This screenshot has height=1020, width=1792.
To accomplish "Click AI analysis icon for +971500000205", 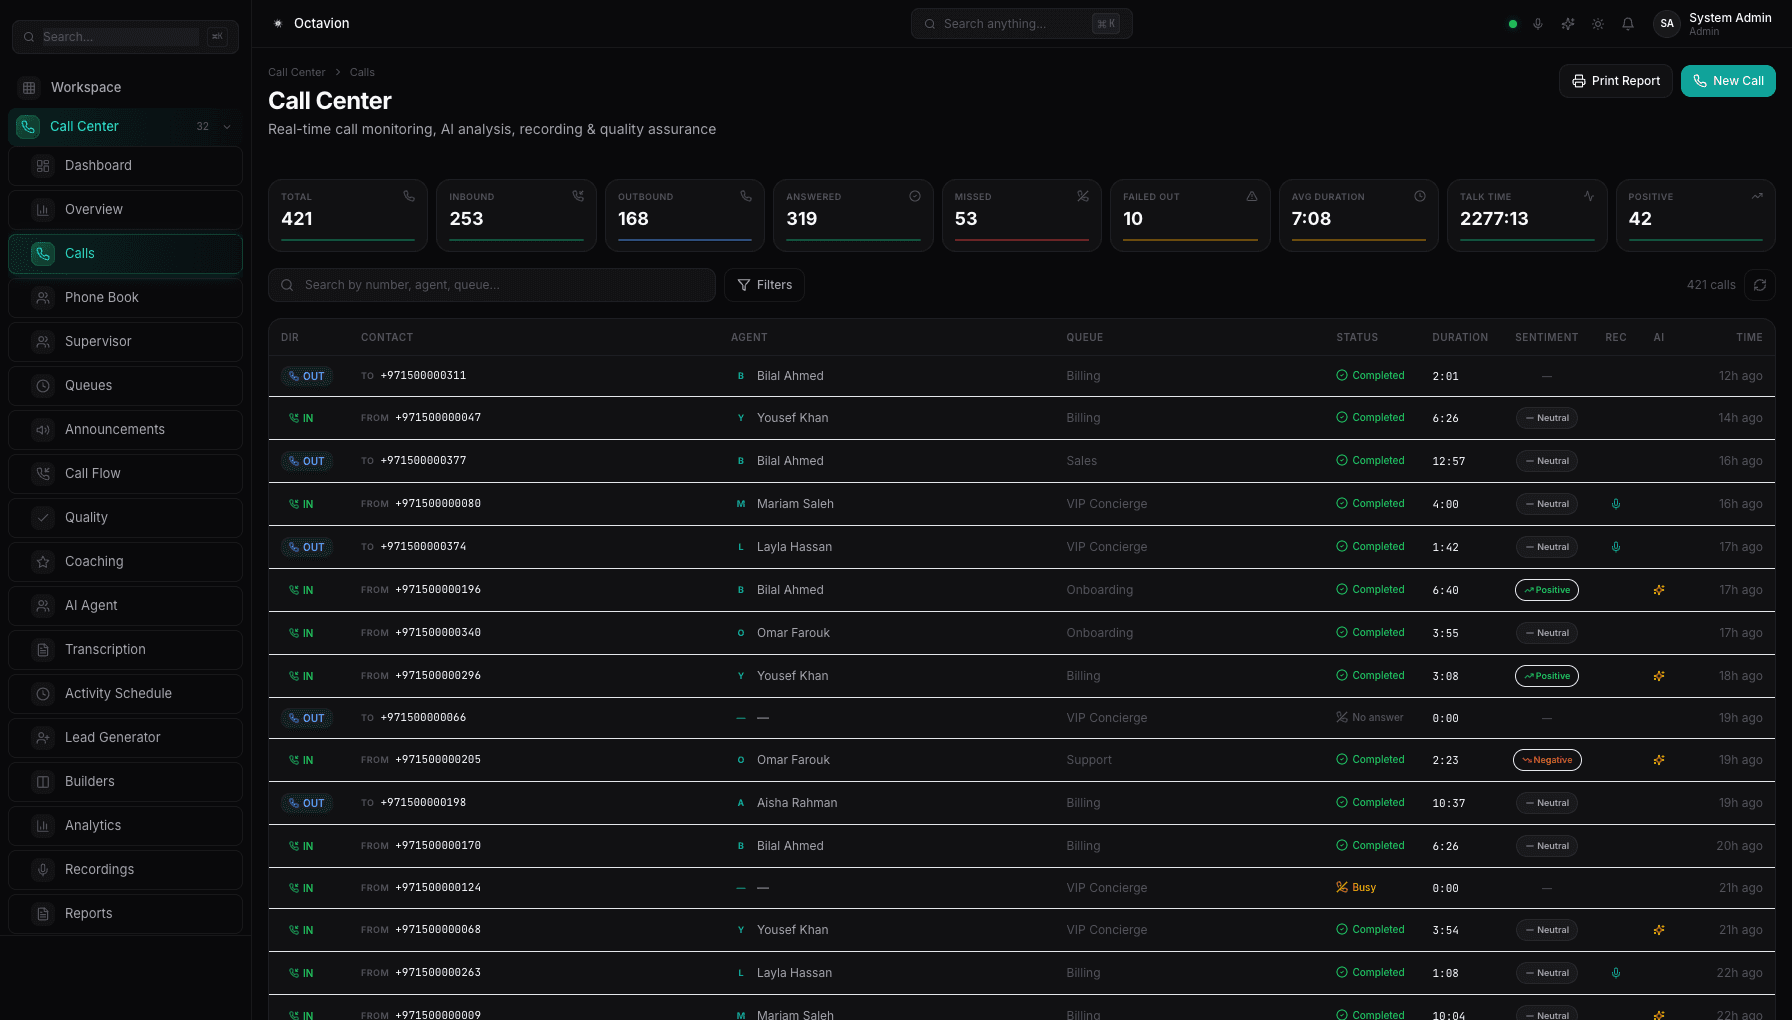I will (x=1659, y=760).
